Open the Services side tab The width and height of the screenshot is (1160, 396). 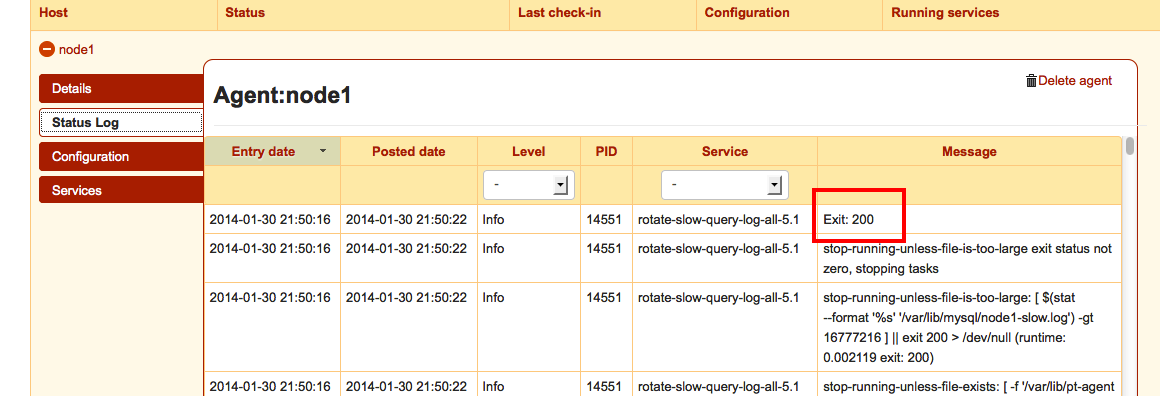pos(121,190)
